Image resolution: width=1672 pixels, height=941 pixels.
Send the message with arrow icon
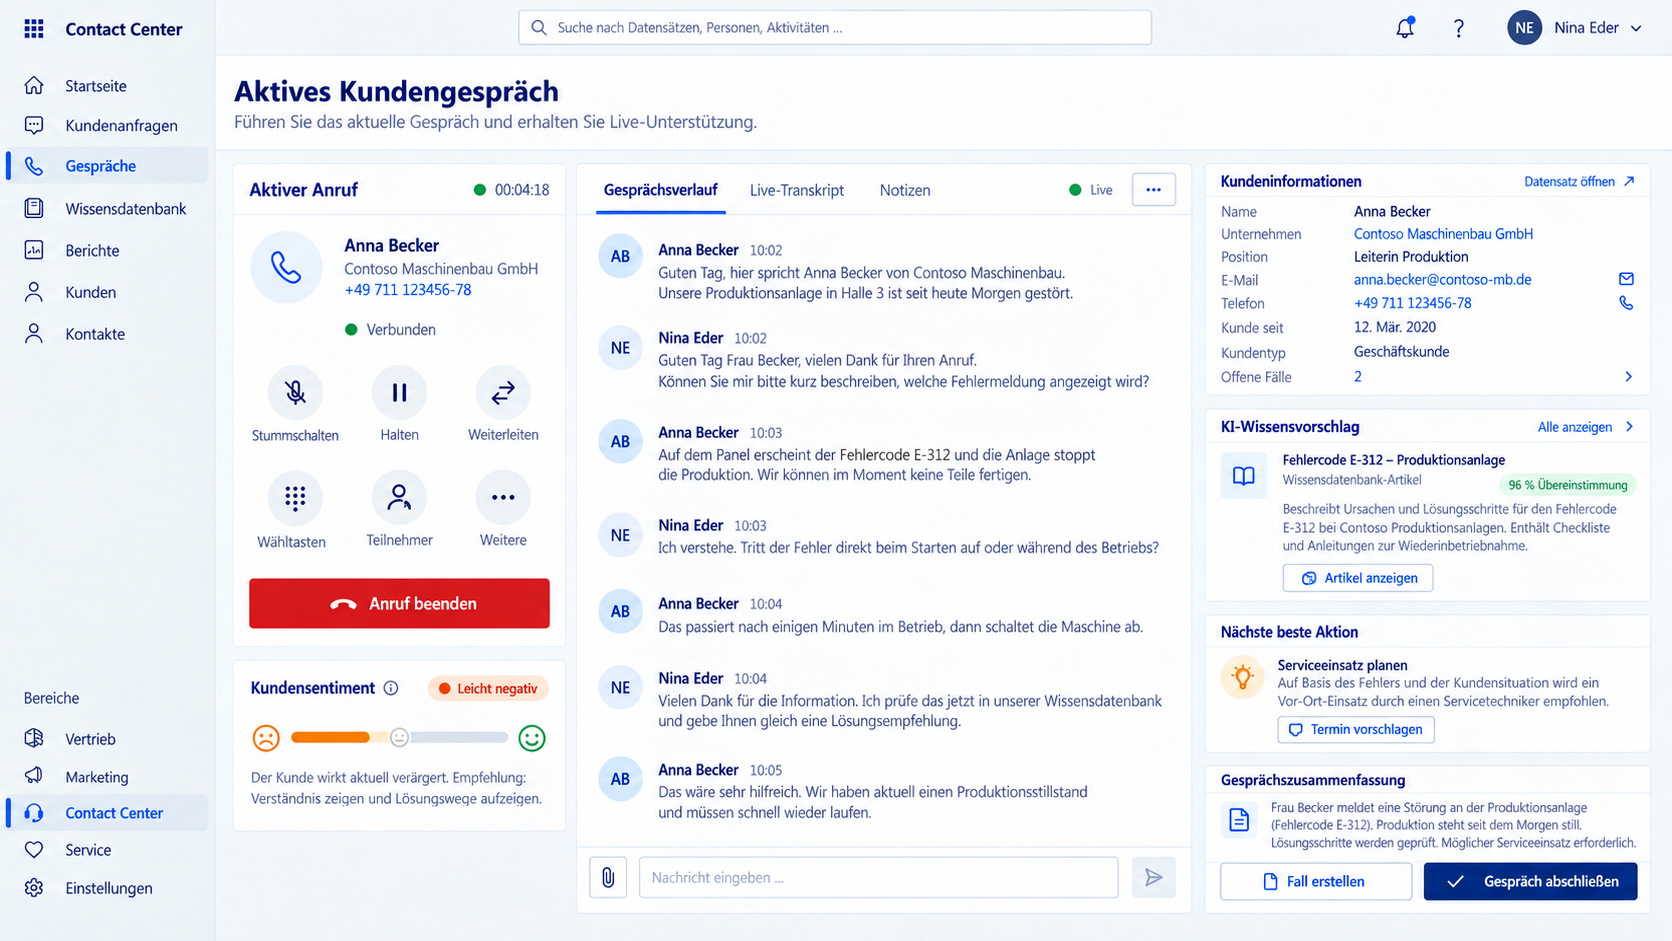[x=1154, y=878]
